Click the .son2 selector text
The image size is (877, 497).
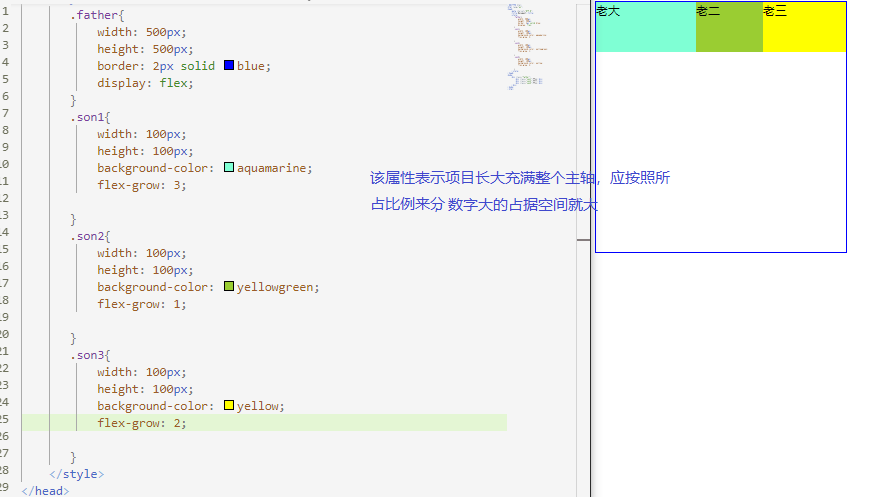tap(87, 236)
